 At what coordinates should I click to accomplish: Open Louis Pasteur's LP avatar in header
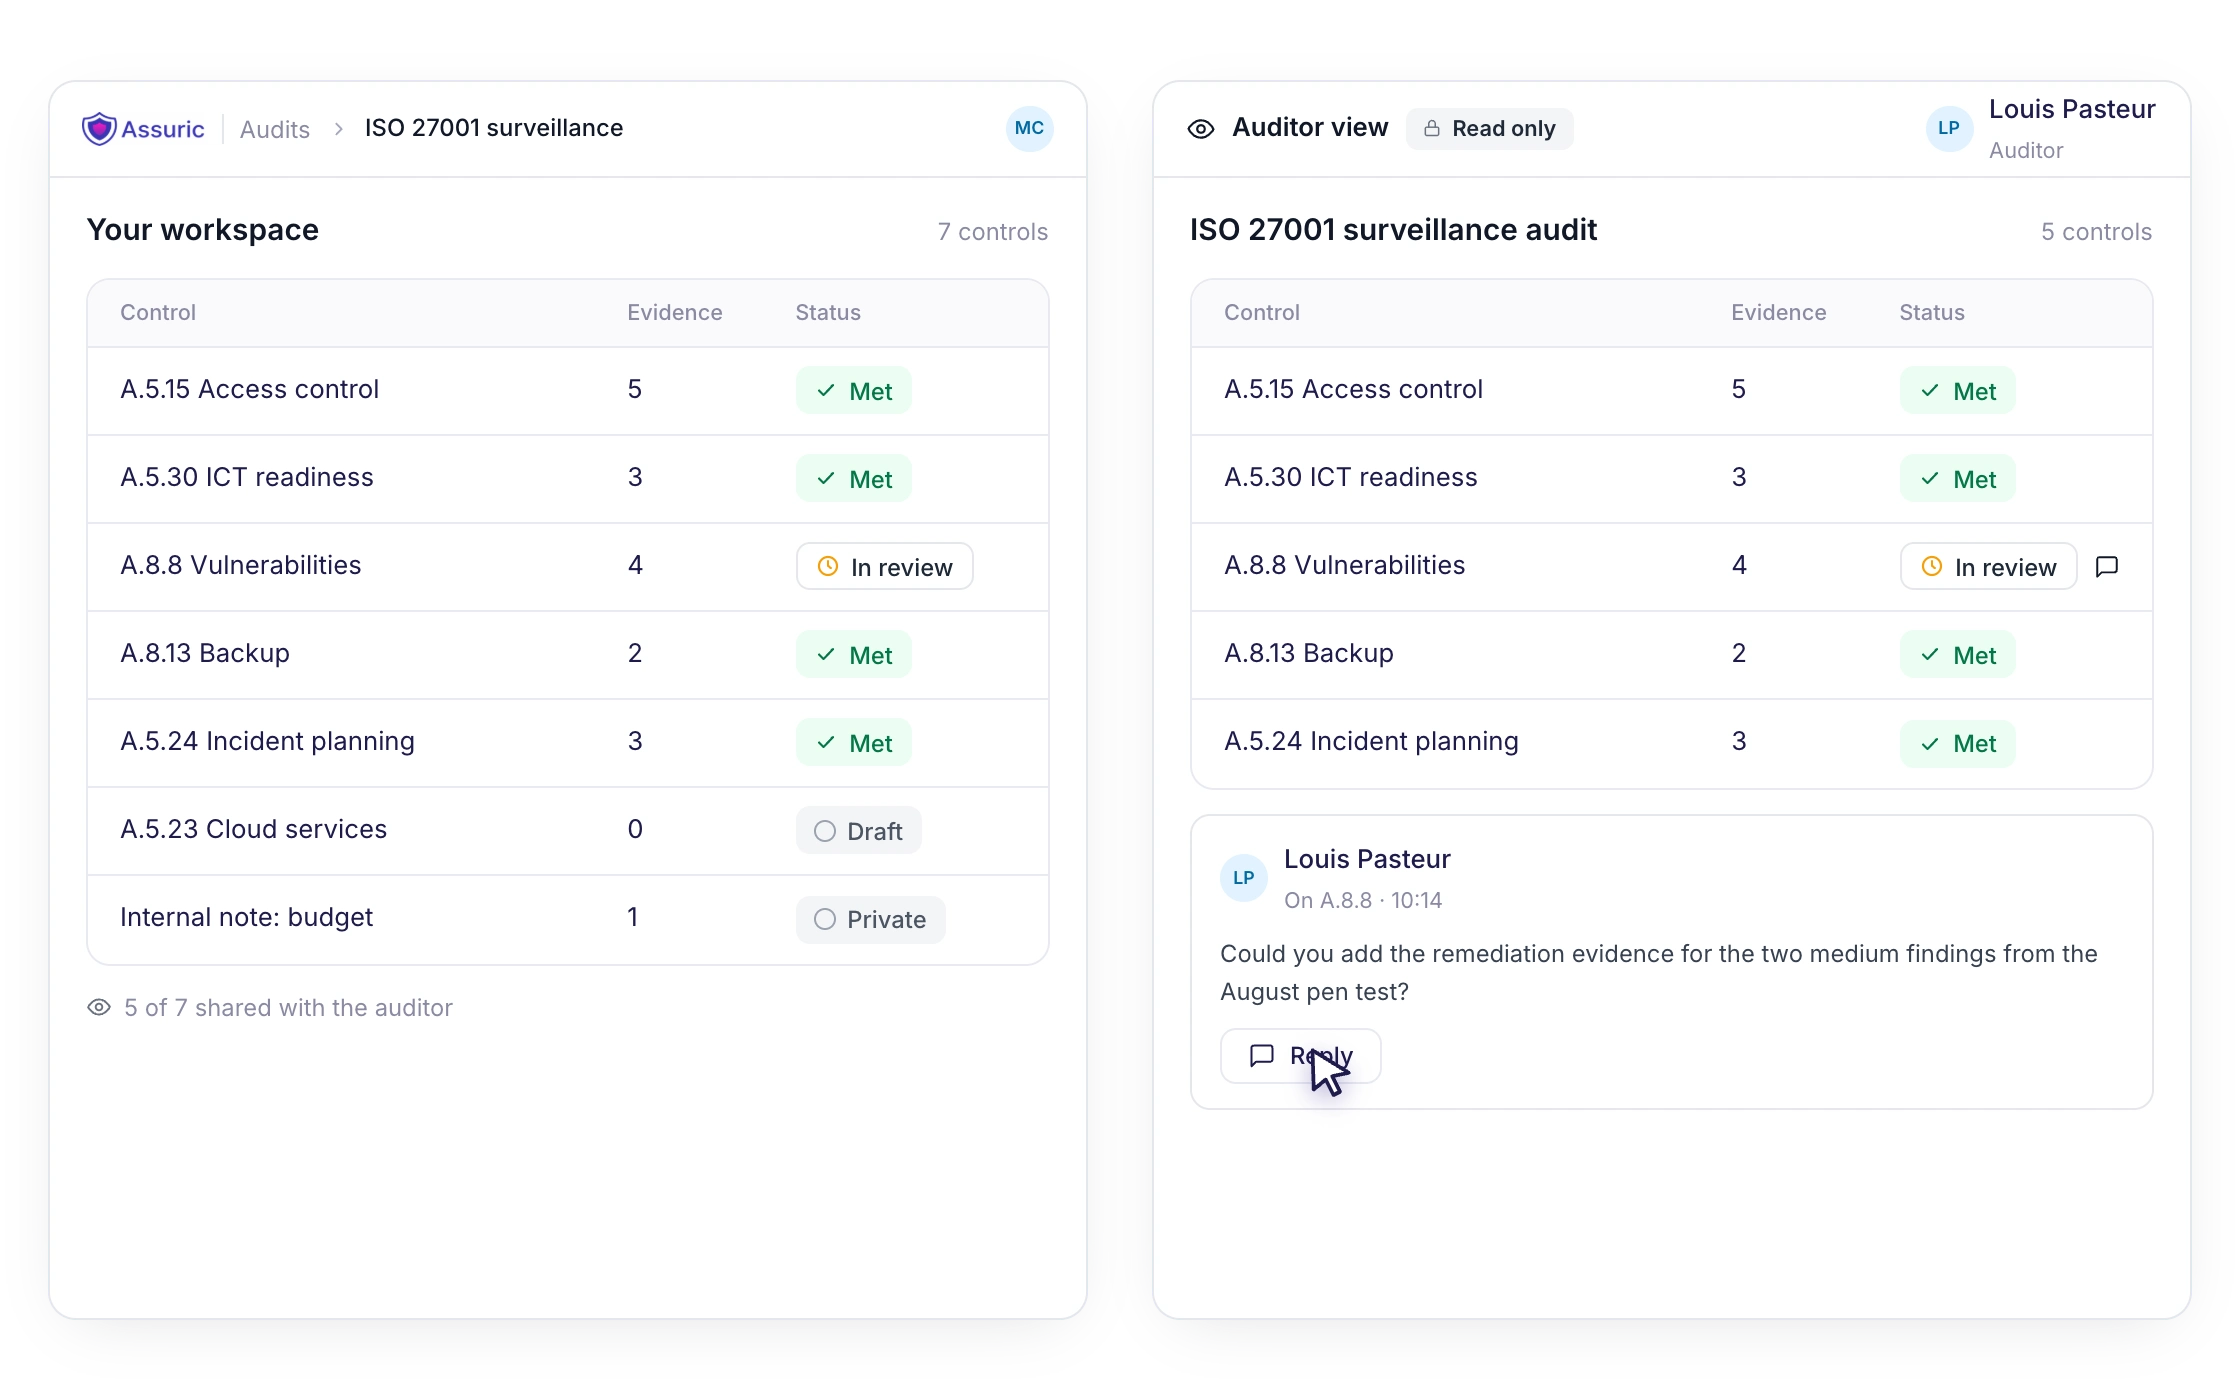coord(1949,128)
